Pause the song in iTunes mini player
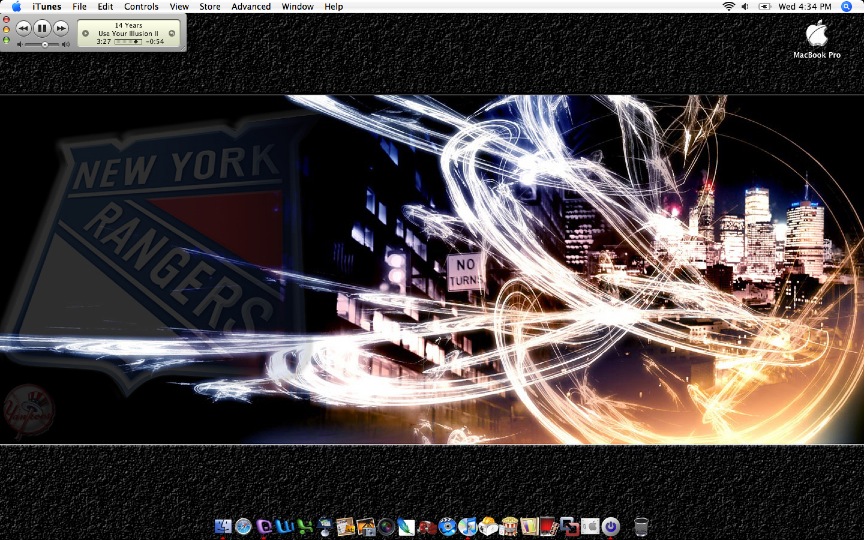Image resolution: width=865 pixels, height=540 pixels. tap(42, 28)
